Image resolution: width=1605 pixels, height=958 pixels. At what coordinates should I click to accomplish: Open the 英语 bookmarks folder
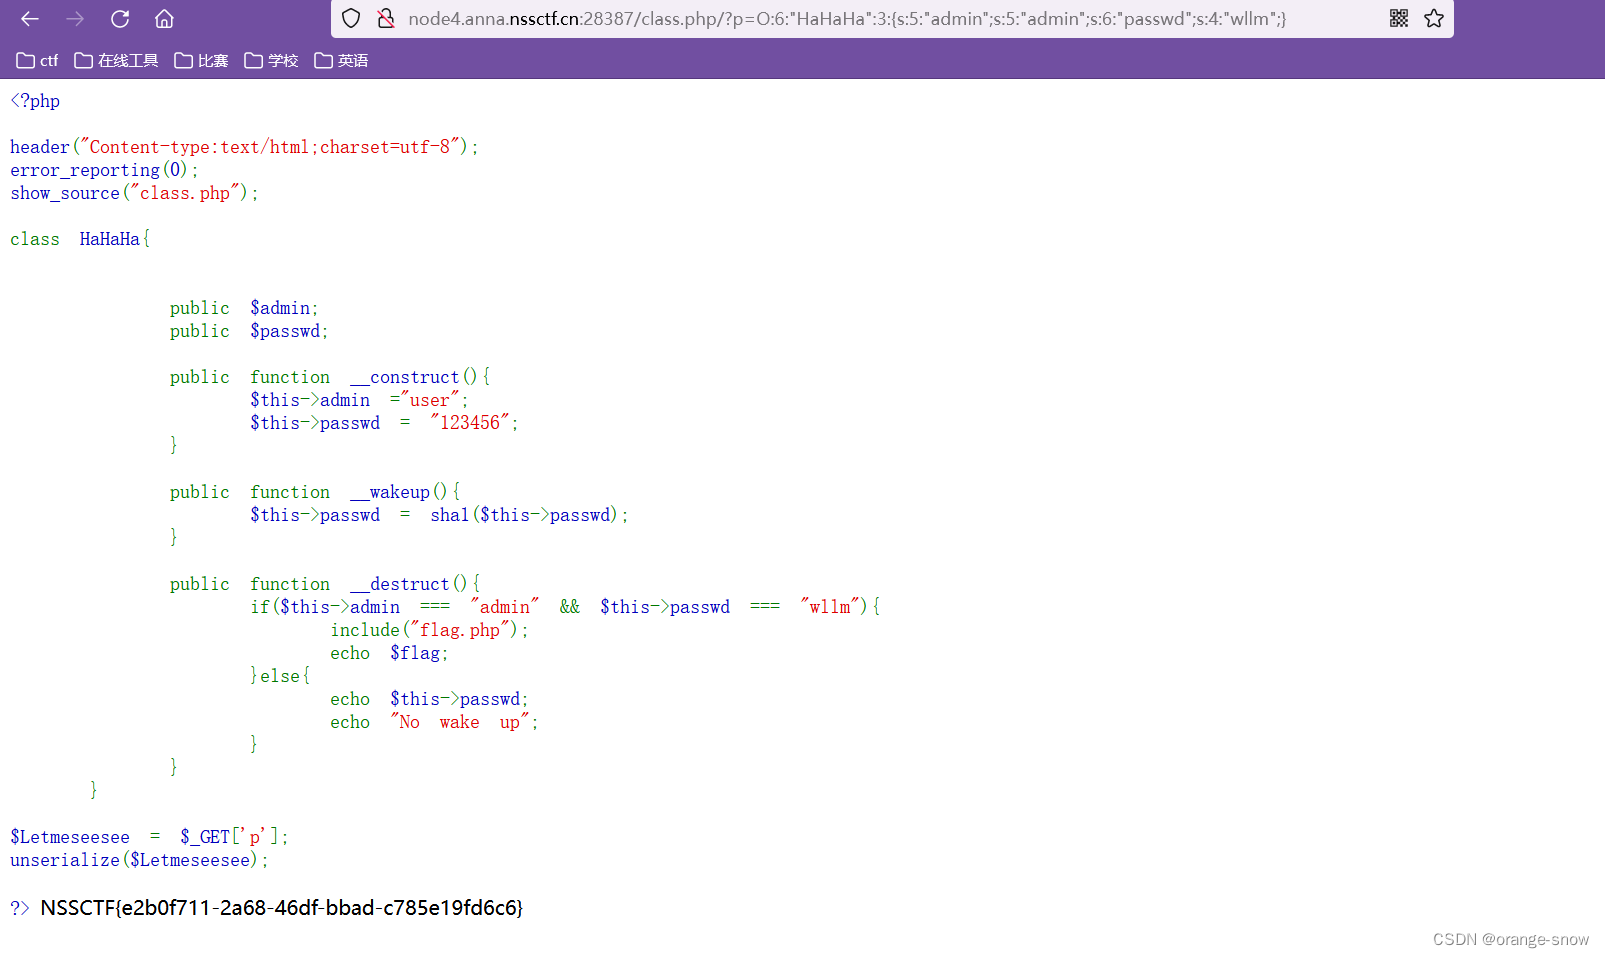click(x=341, y=61)
